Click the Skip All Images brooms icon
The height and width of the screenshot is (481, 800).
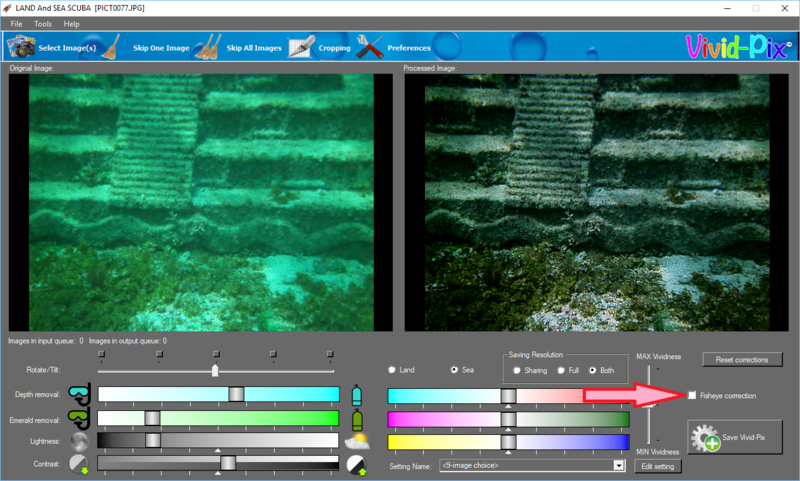(207, 47)
